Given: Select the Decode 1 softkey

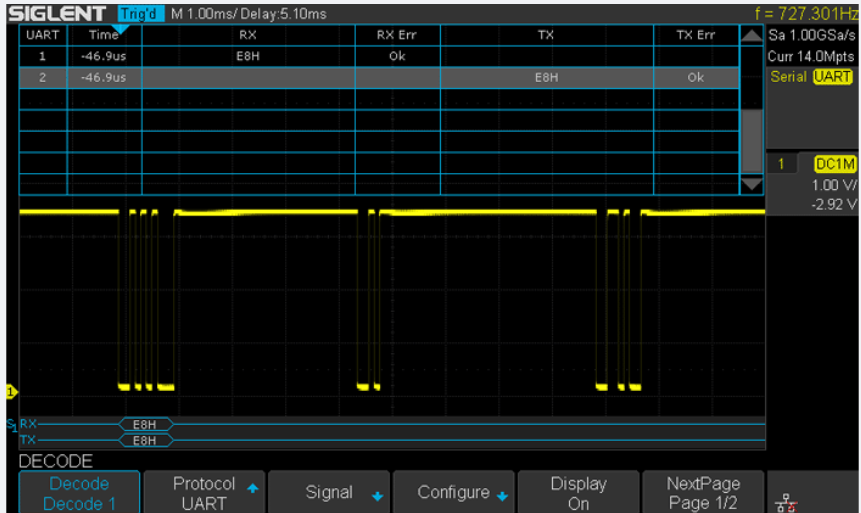Looking at the screenshot, I should [79, 493].
